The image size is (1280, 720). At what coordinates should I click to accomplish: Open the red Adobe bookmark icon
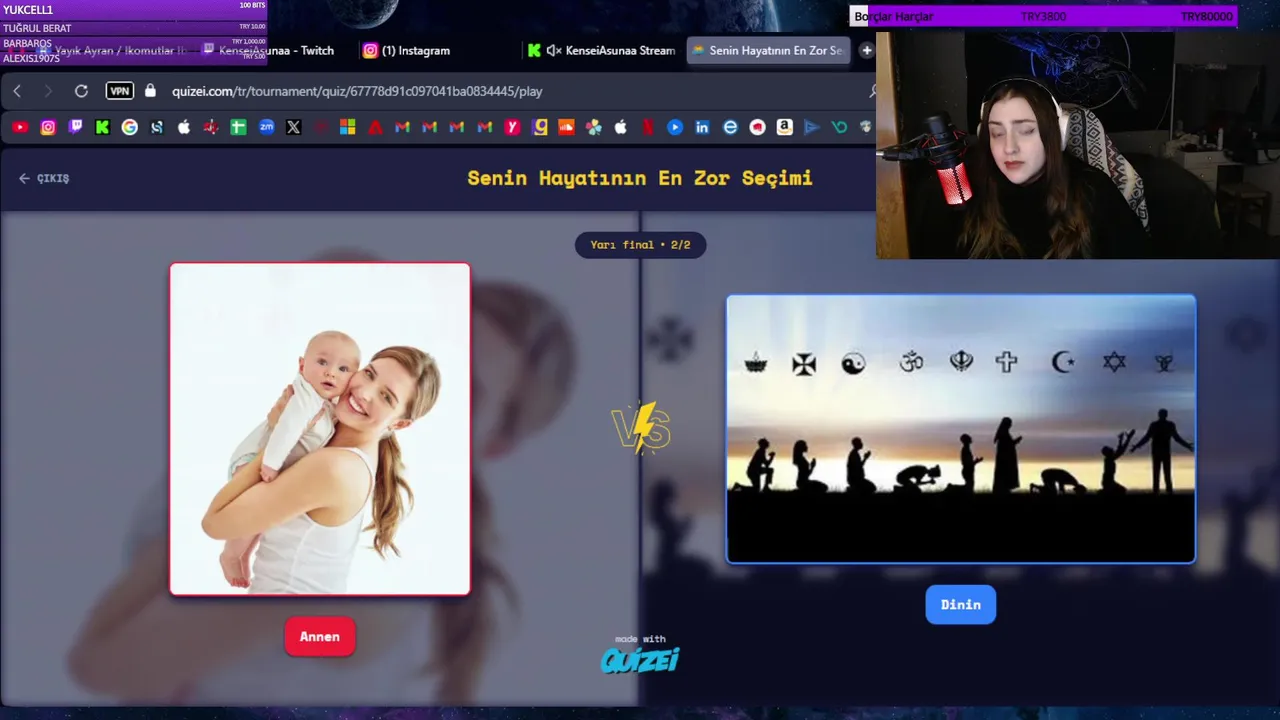(x=375, y=127)
